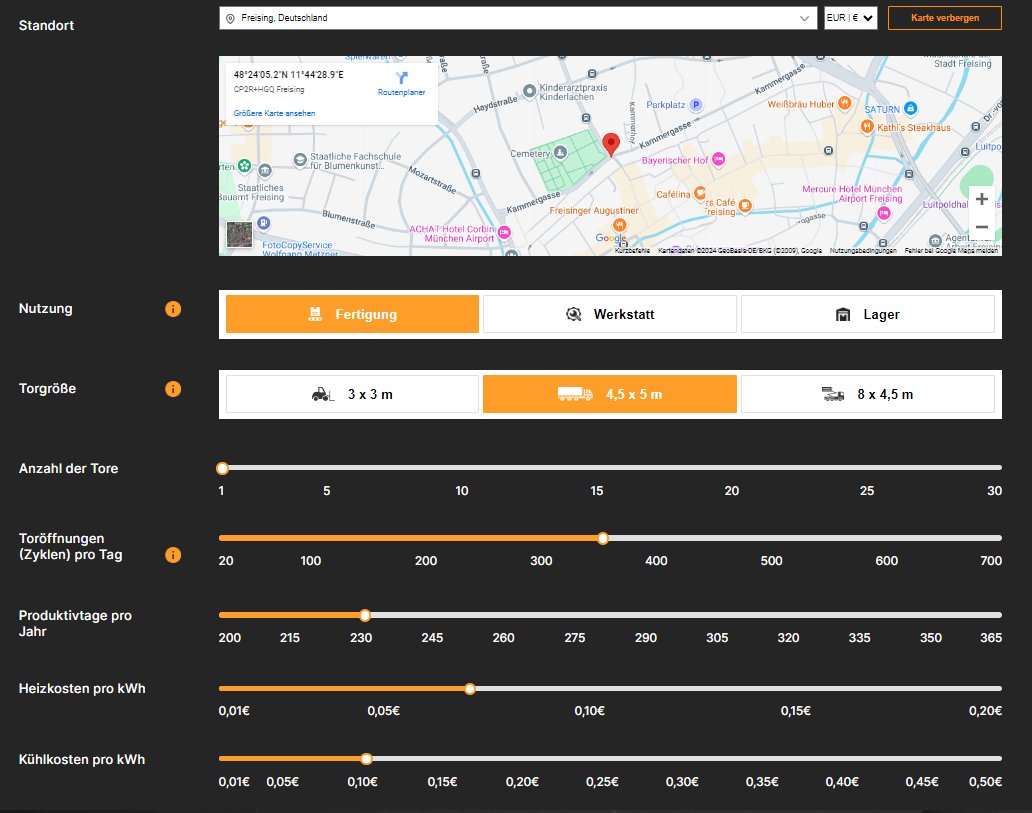Zoom in the map with plus icon

[x=981, y=199]
